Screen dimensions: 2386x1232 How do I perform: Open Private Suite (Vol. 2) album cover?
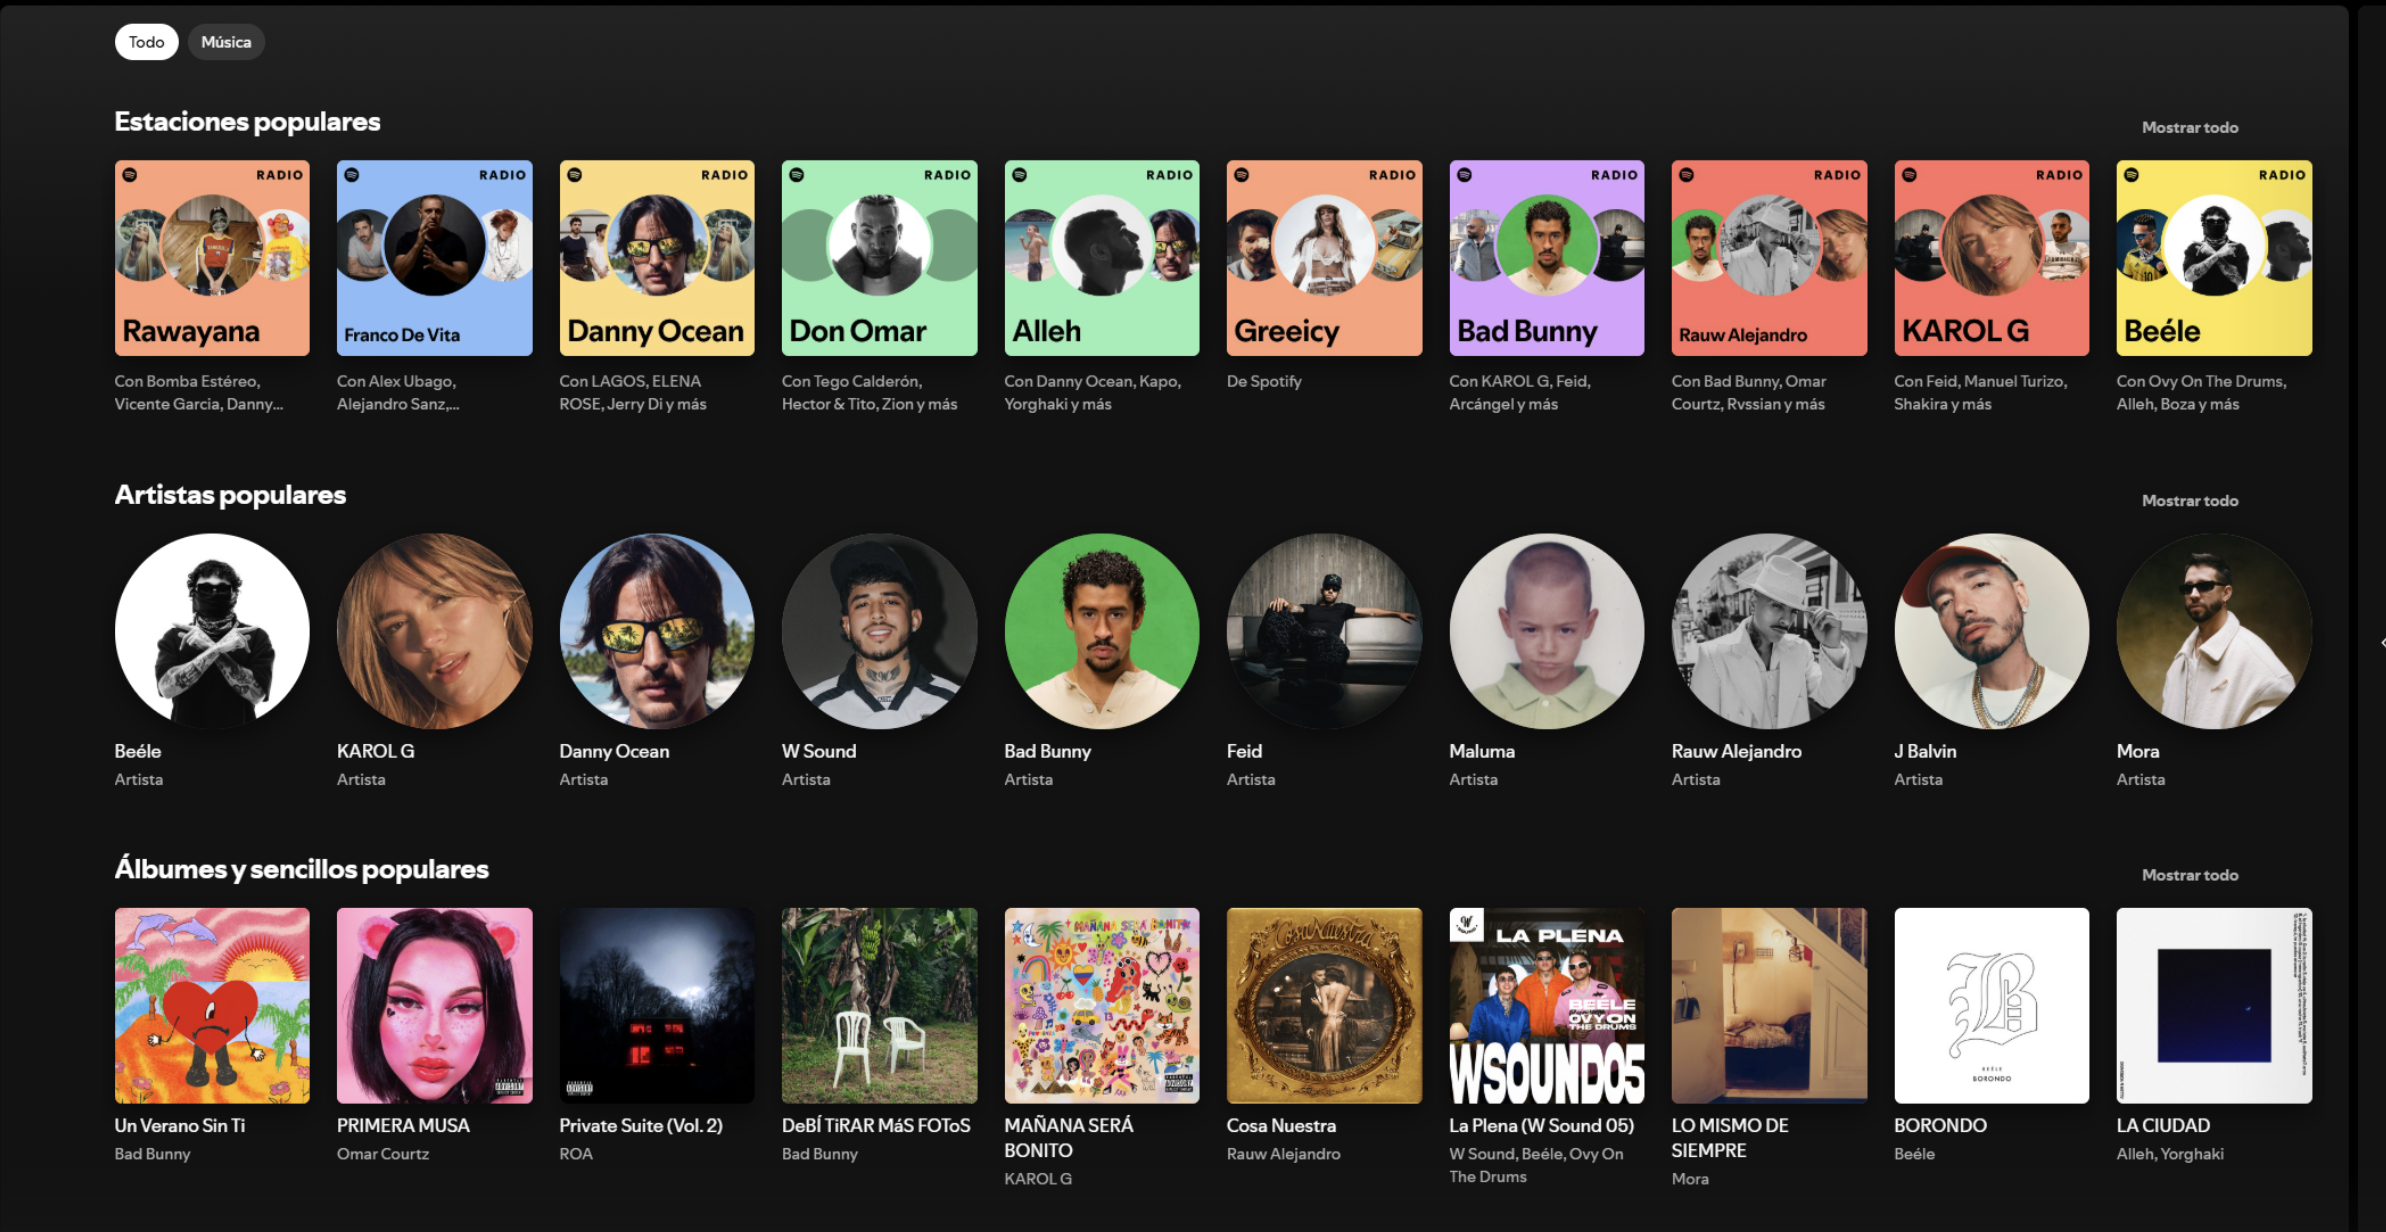click(x=657, y=1005)
